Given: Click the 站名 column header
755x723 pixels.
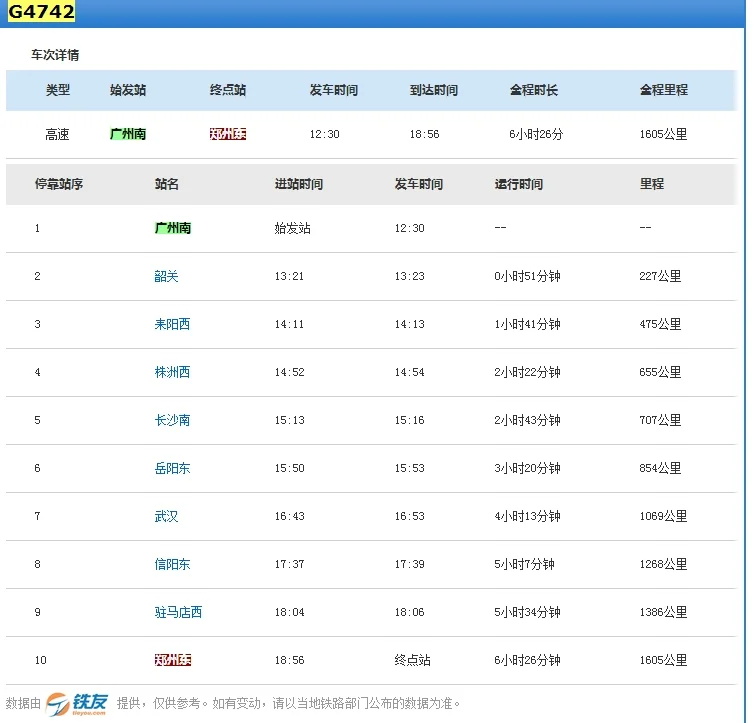Looking at the screenshot, I should point(167,184).
